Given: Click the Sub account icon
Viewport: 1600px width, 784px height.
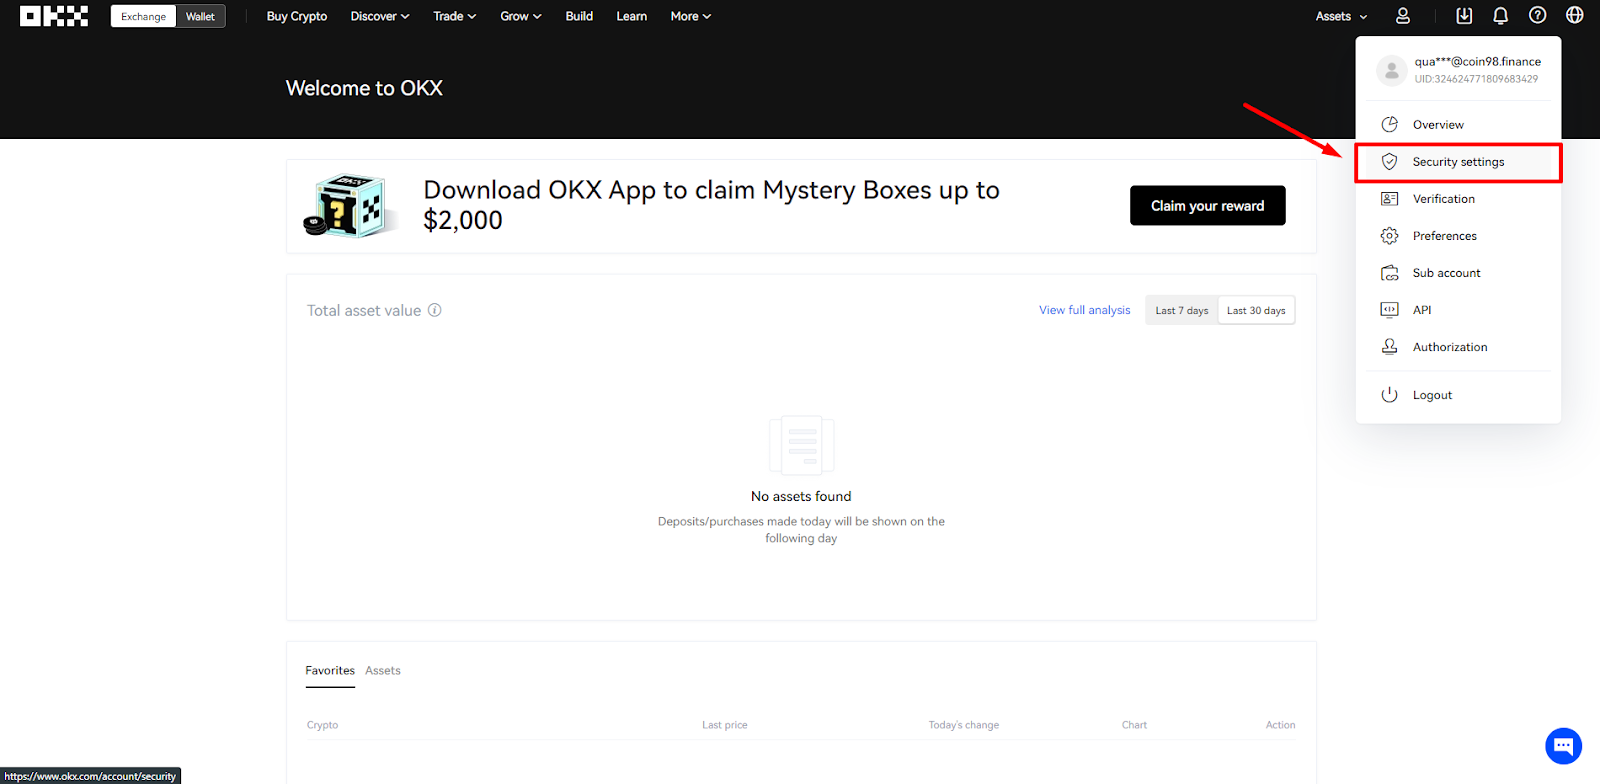Looking at the screenshot, I should [1389, 273].
